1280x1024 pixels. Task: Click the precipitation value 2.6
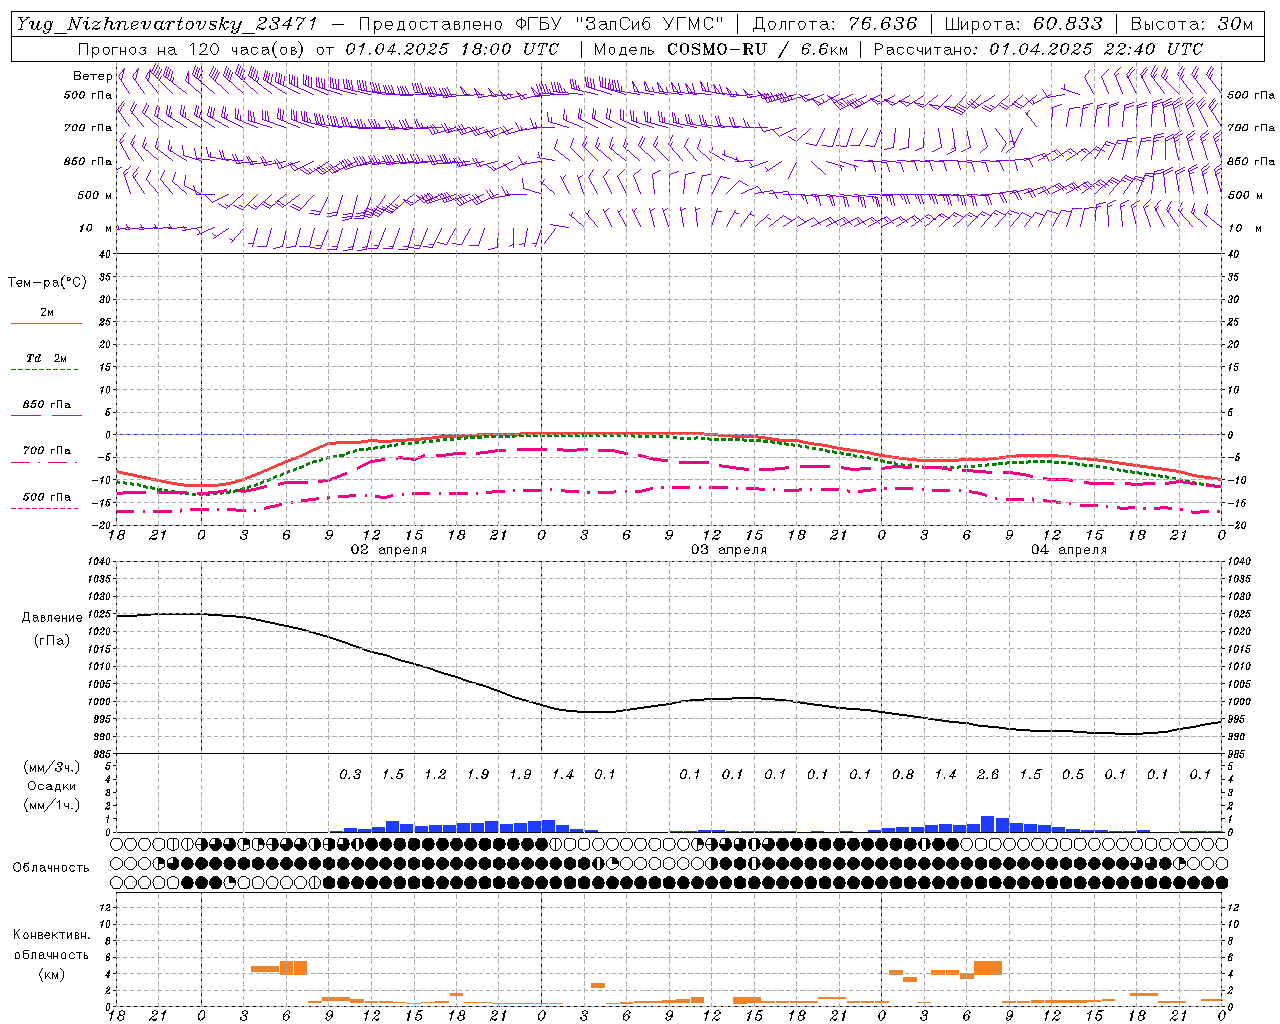[988, 775]
